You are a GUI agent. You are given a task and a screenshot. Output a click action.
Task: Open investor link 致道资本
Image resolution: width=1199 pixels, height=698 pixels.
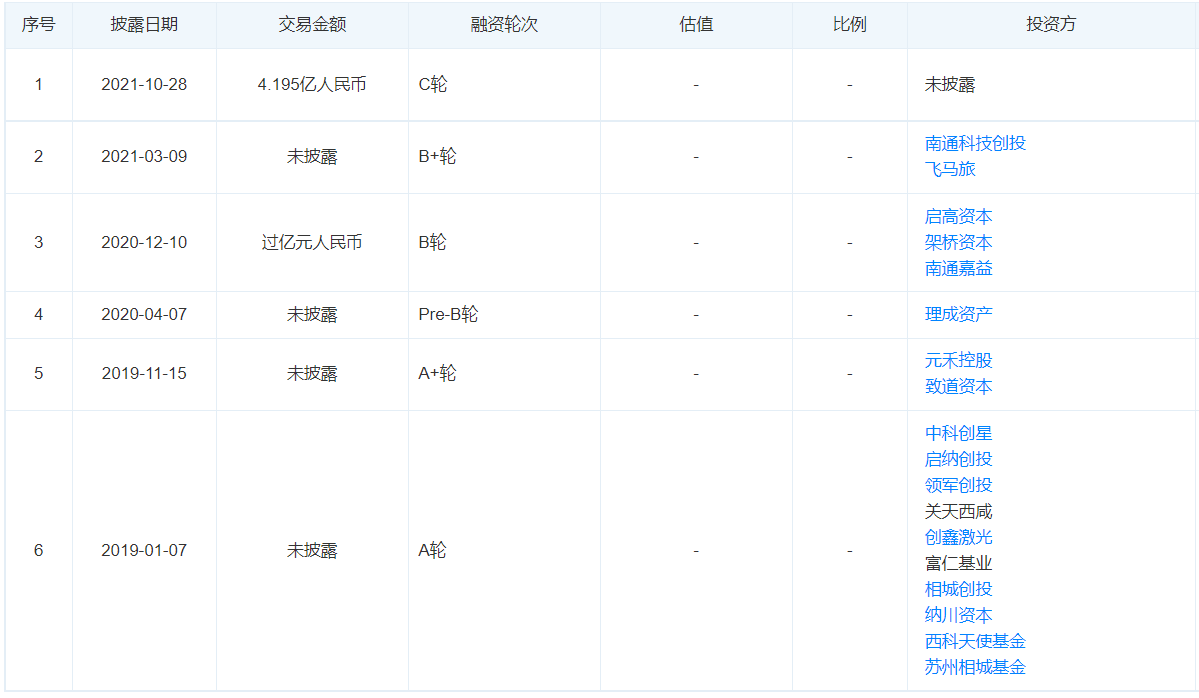coord(958,386)
